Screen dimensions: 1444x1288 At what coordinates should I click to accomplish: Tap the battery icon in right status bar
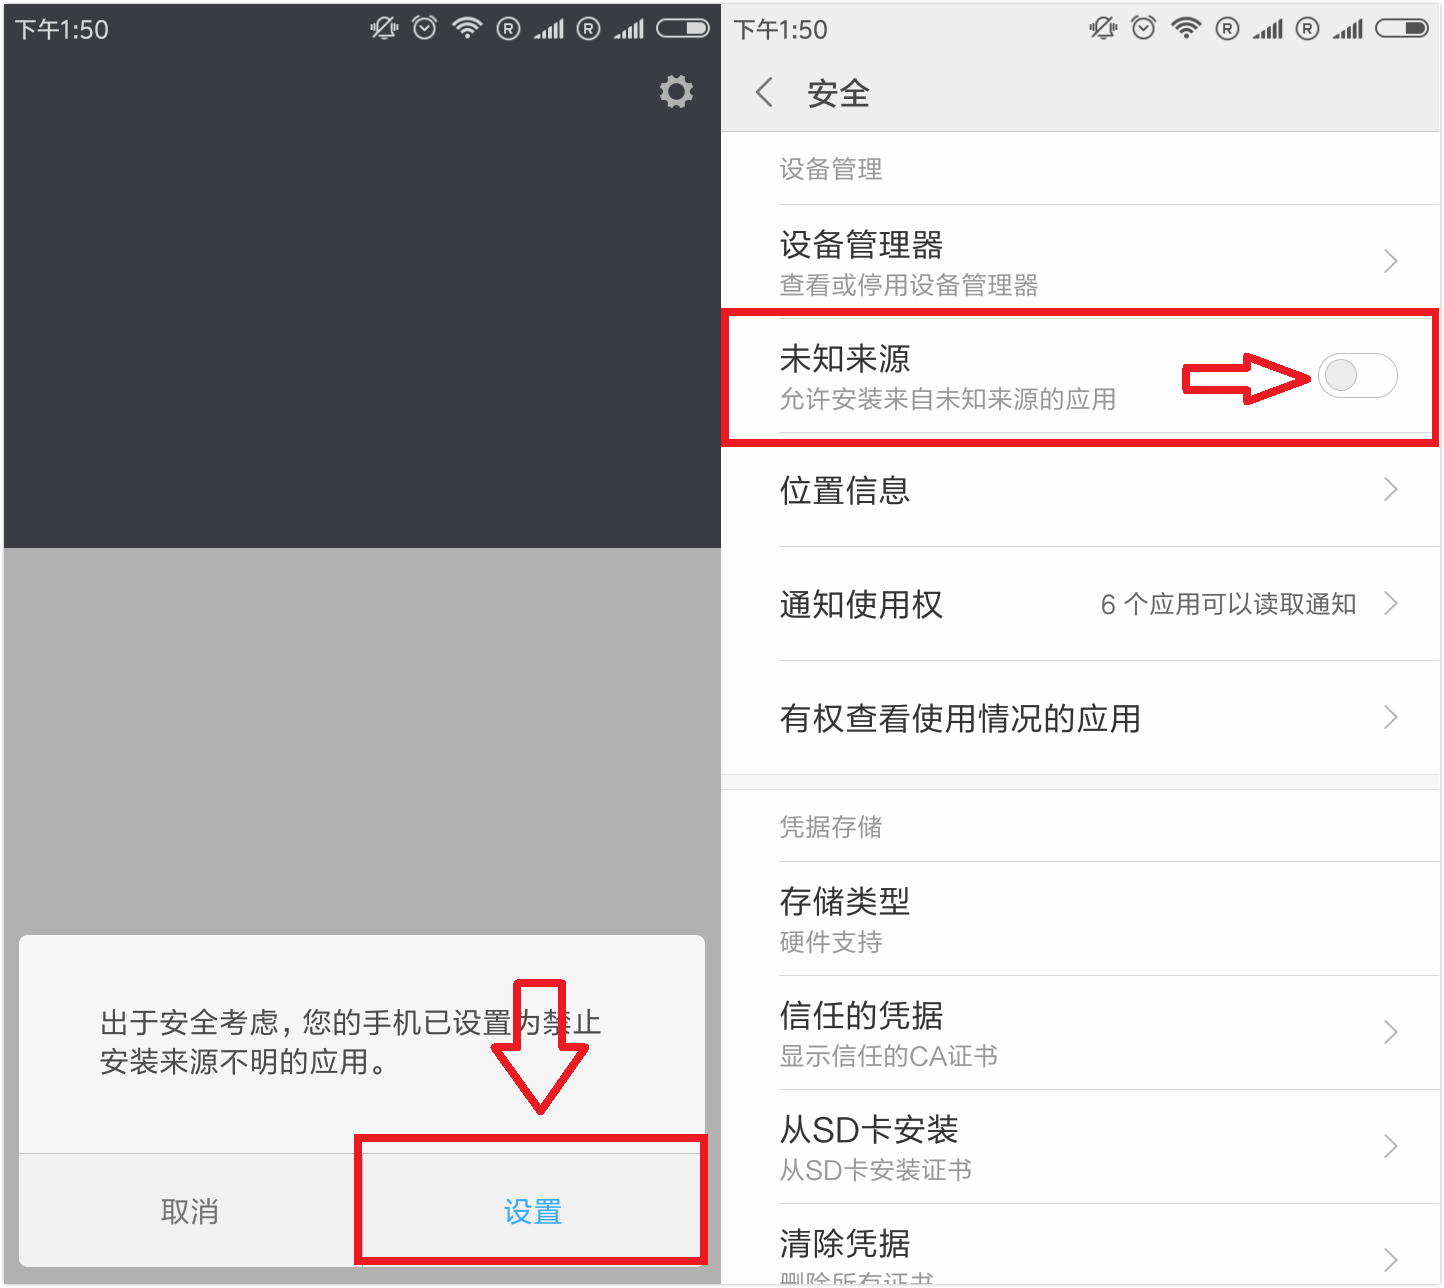tap(1402, 28)
